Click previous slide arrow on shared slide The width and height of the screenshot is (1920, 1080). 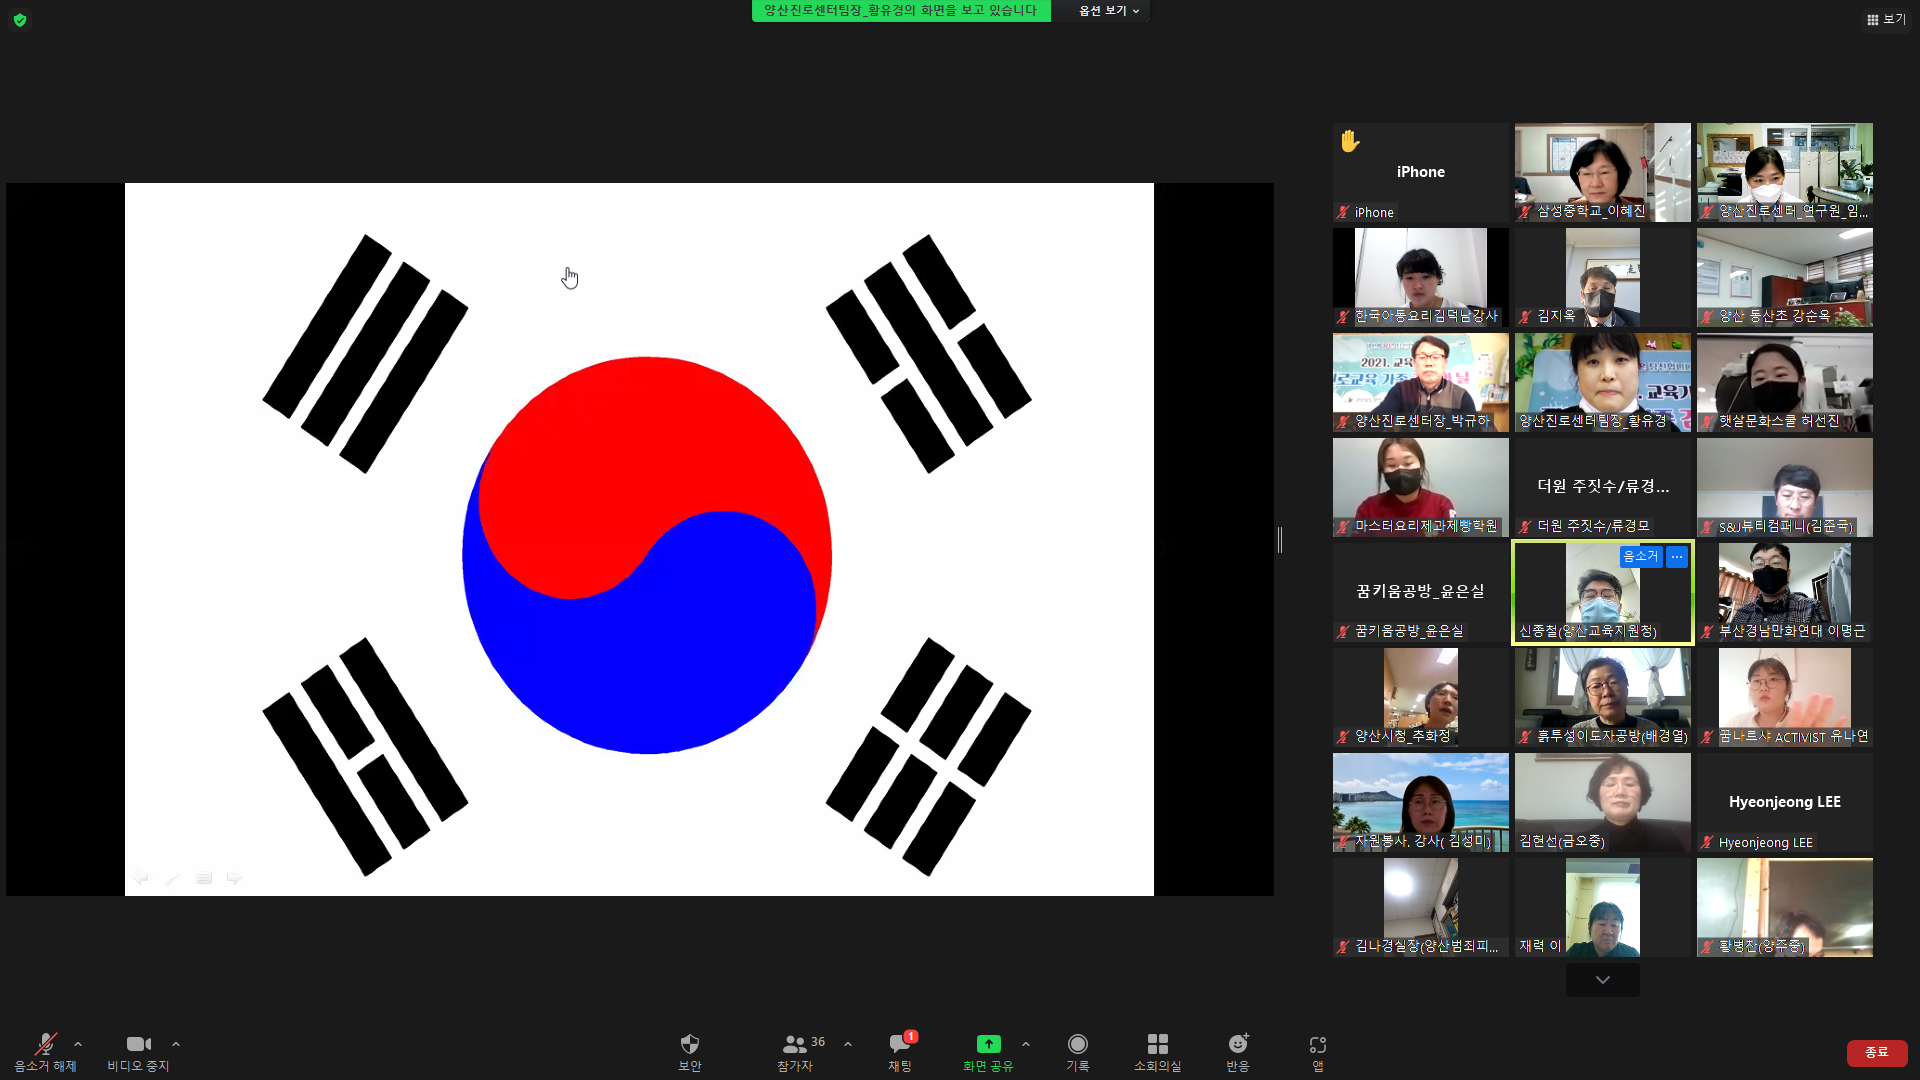tap(141, 877)
